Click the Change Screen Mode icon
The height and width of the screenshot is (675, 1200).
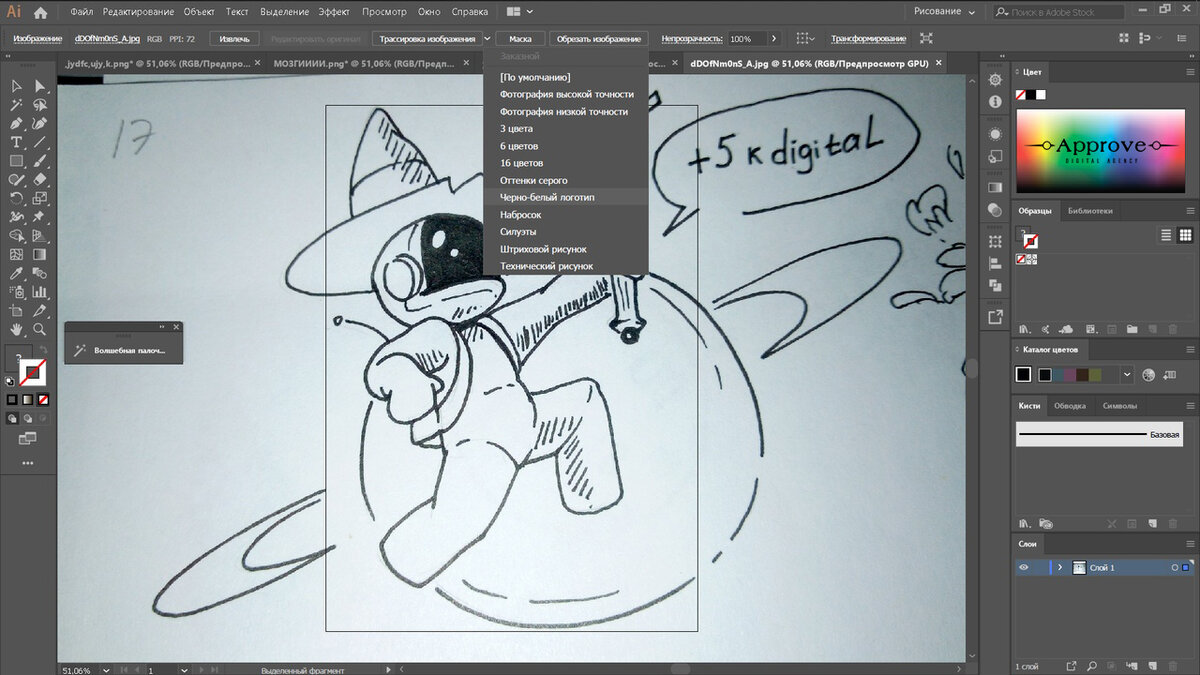tap(27, 438)
